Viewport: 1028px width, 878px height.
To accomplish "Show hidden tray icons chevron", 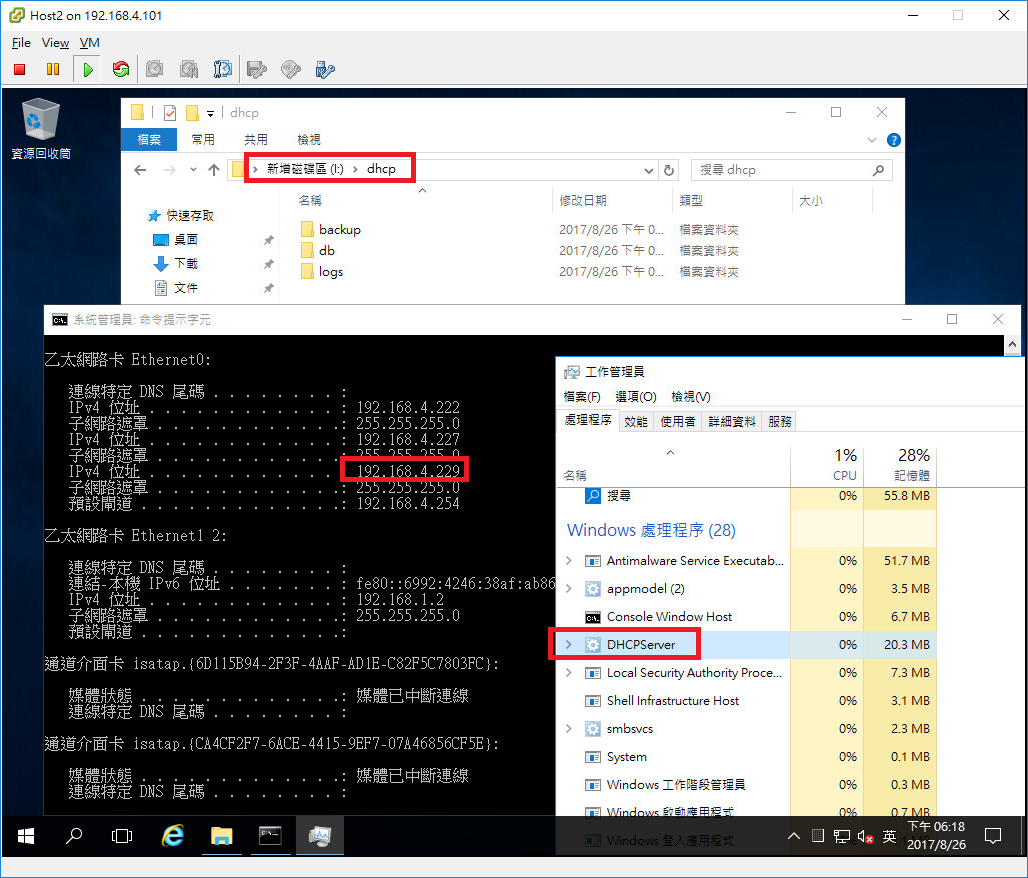I will click(793, 836).
